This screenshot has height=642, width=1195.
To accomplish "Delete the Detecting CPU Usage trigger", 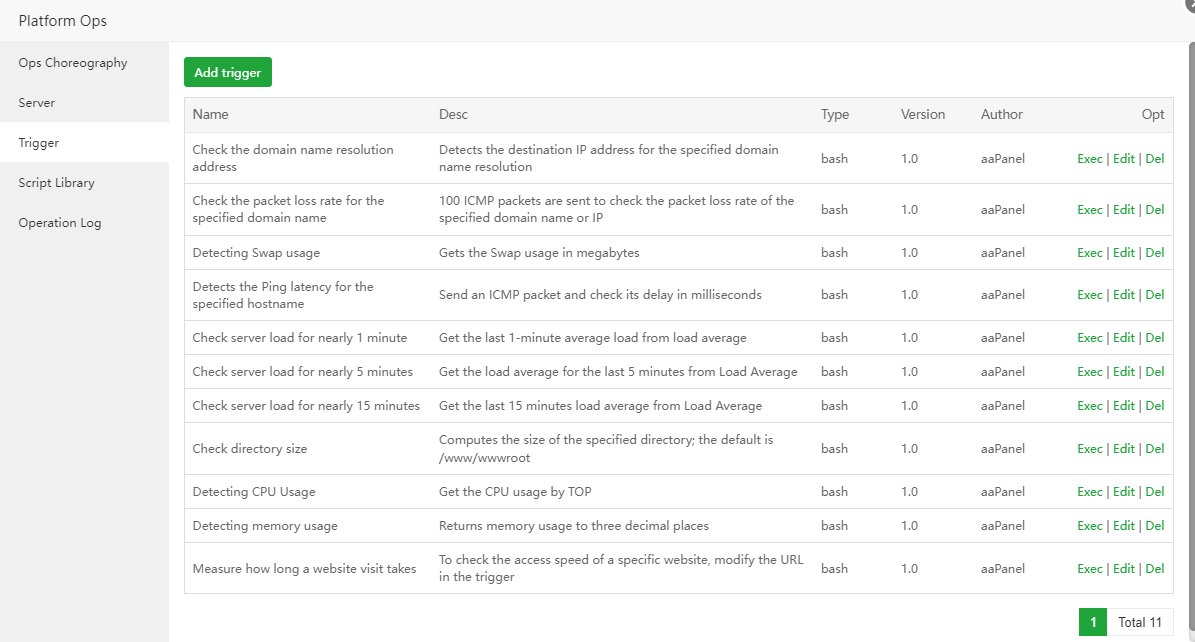I will point(1155,492).
